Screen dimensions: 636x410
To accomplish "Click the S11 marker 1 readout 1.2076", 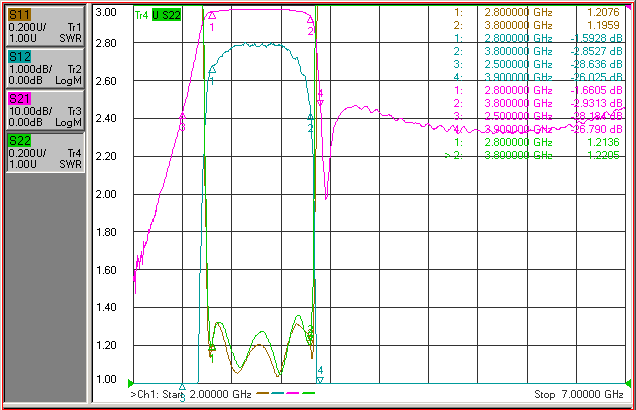I will click(x=603, y=12).
